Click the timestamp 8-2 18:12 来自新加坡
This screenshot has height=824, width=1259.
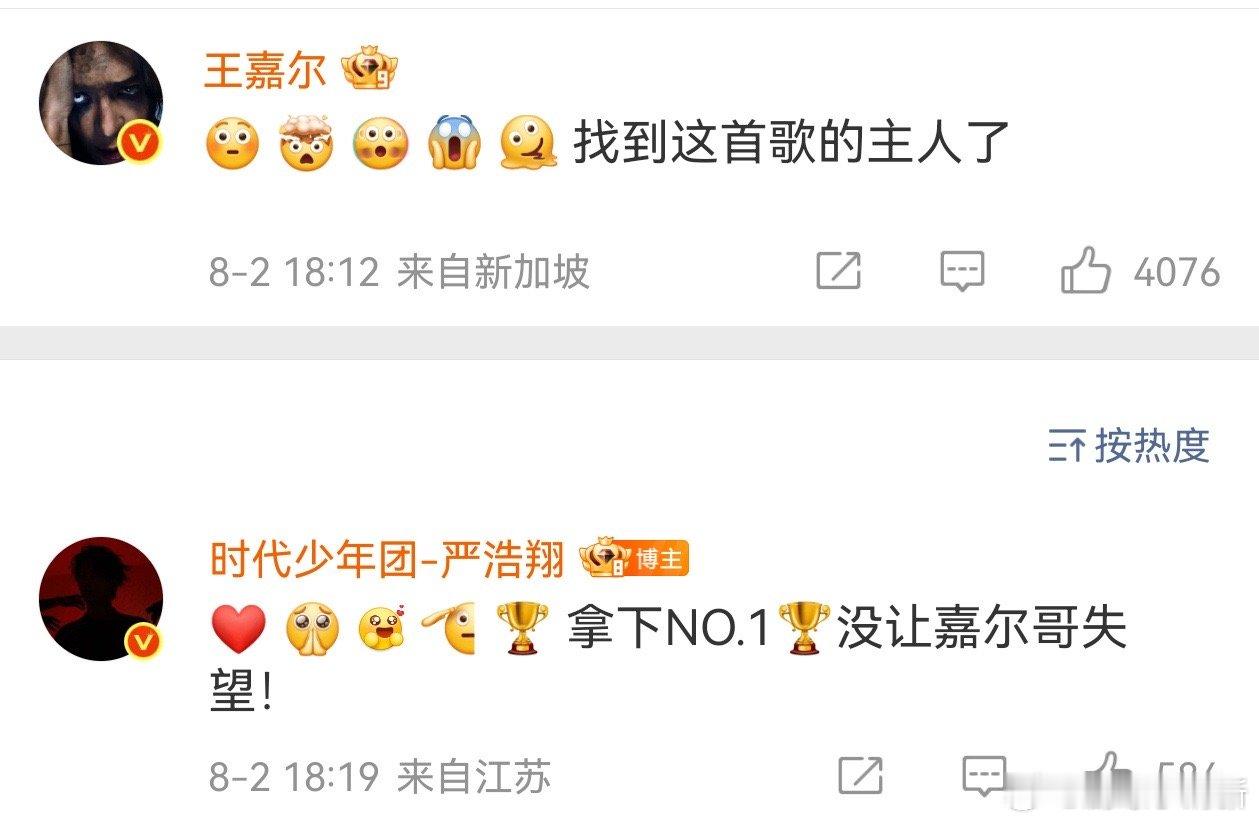click(x=399, y=272)
